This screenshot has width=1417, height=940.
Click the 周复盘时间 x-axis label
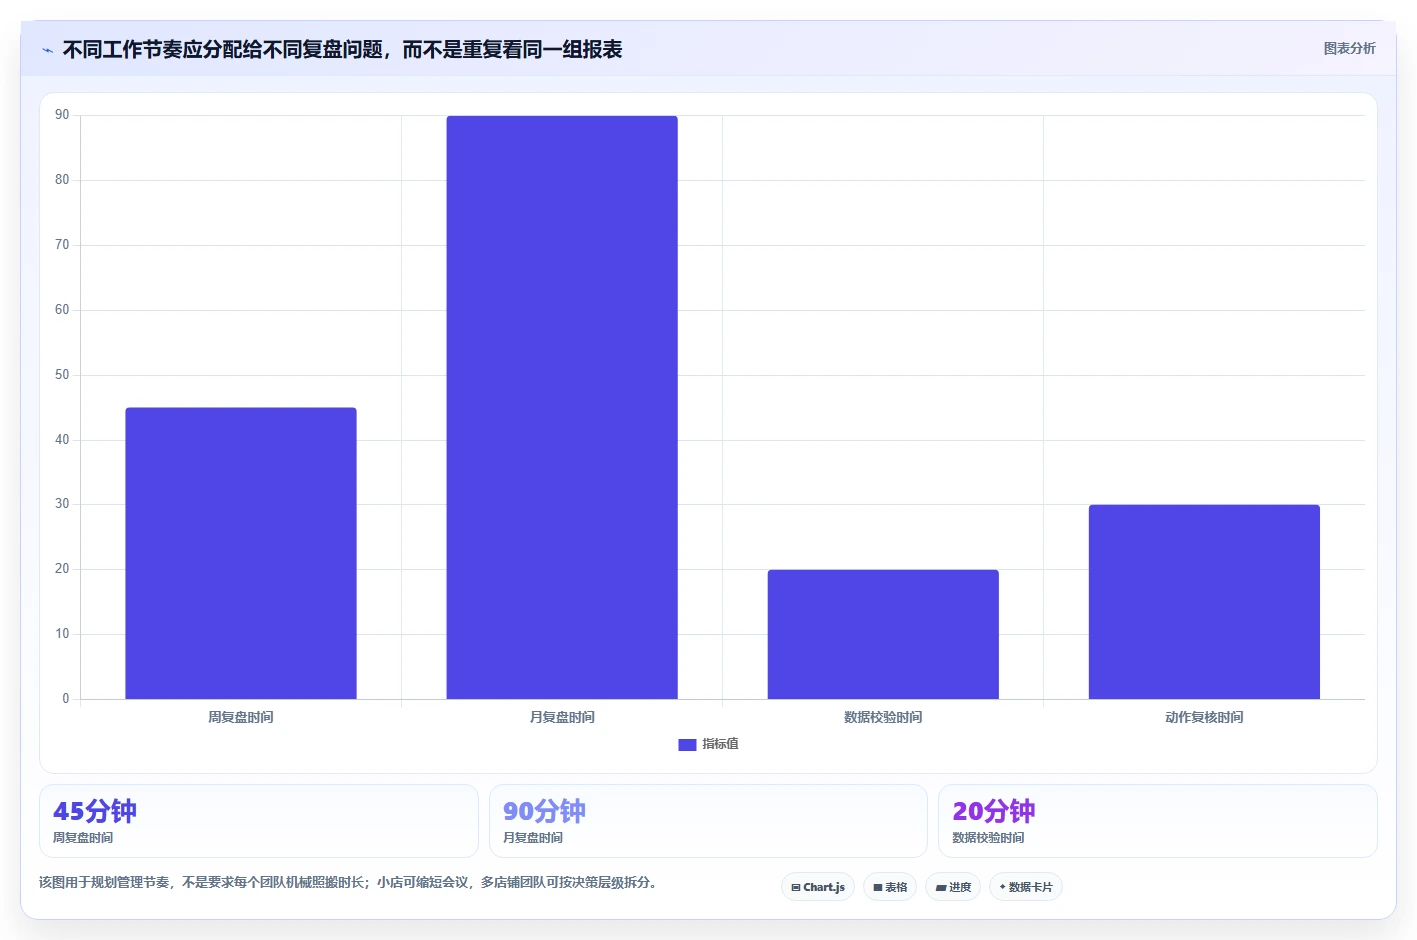(x=241, y=717)
